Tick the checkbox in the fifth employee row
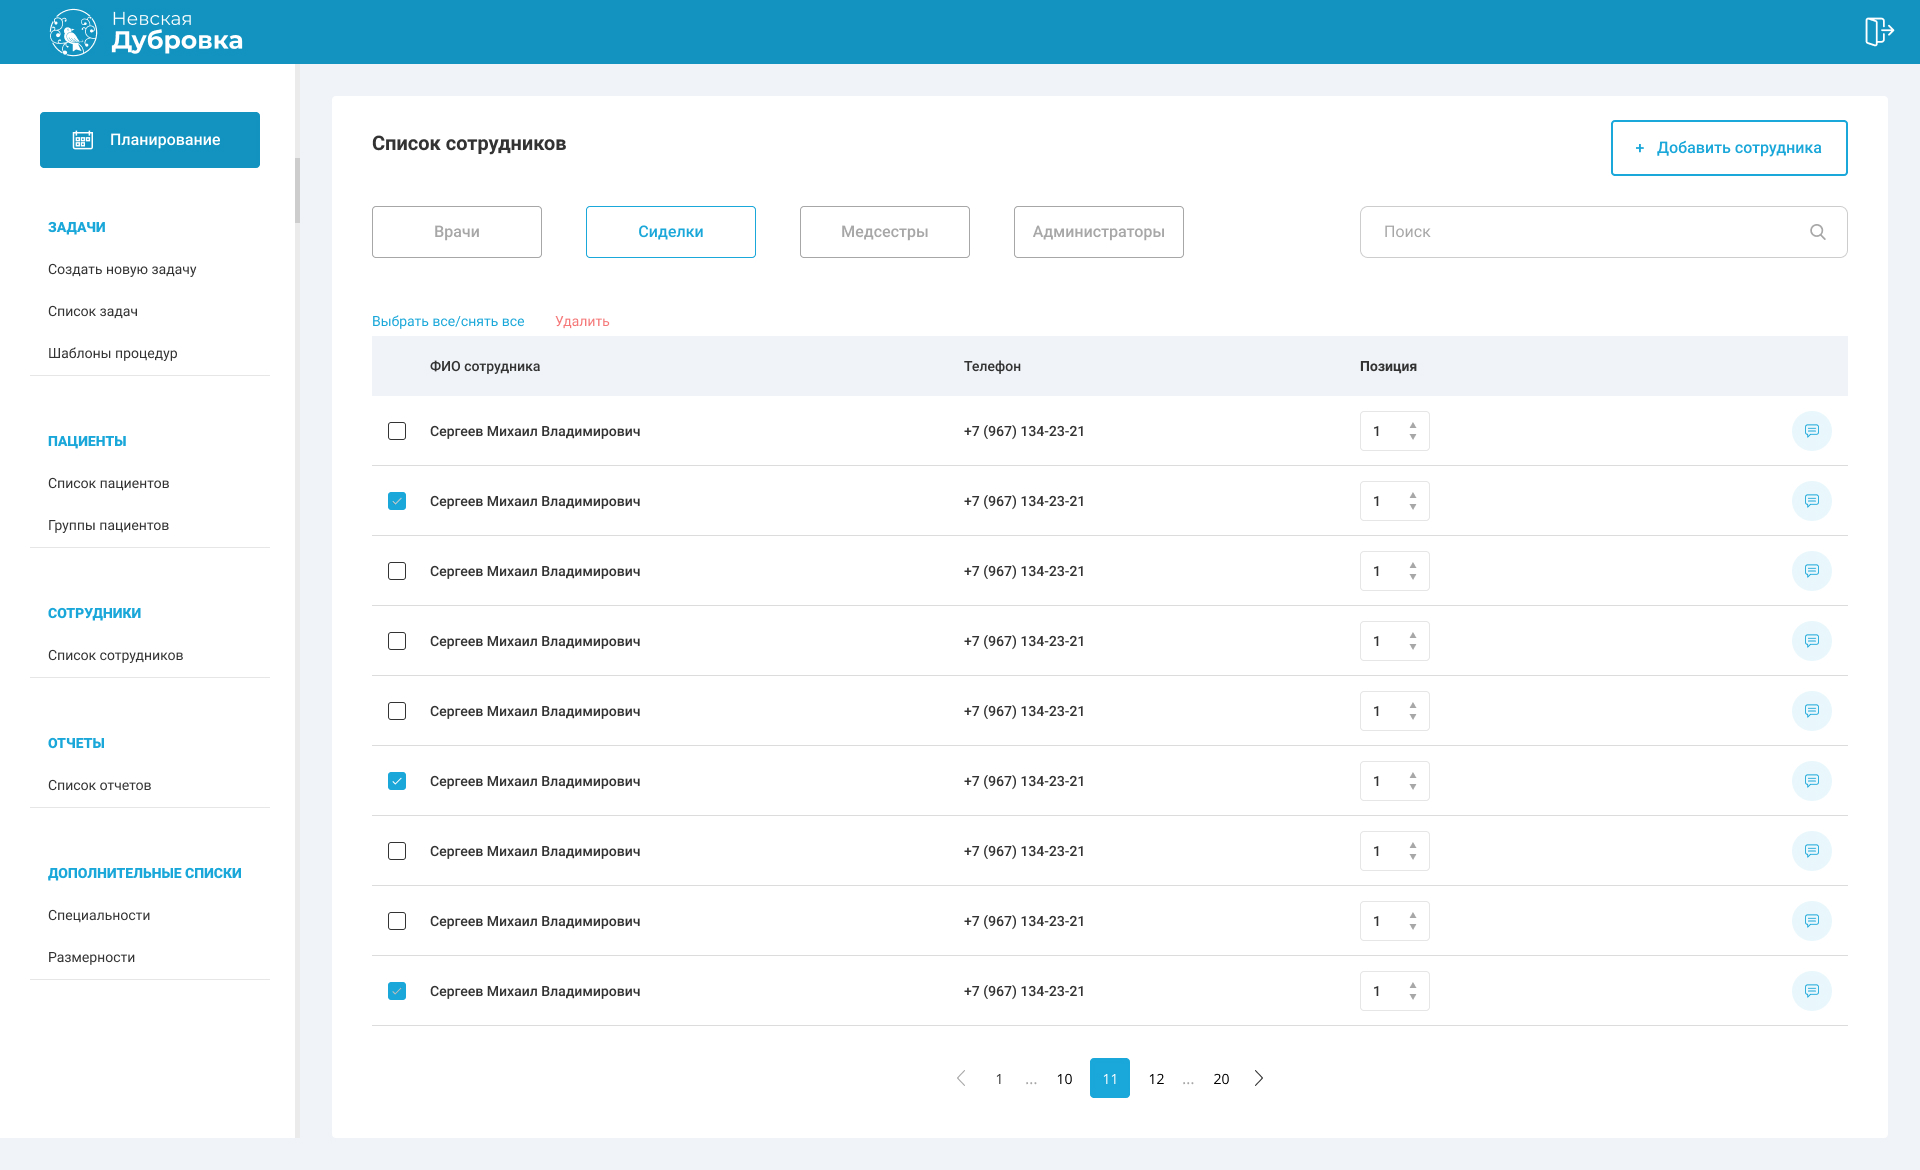 pyautogui.click(x=397, y=711)
